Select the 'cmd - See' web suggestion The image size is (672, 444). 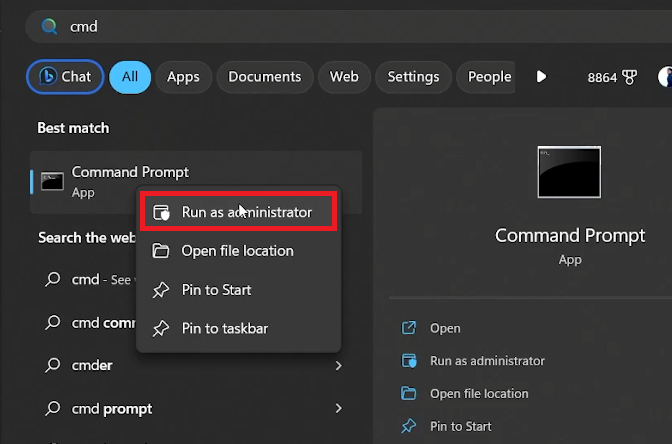point(90,279)
